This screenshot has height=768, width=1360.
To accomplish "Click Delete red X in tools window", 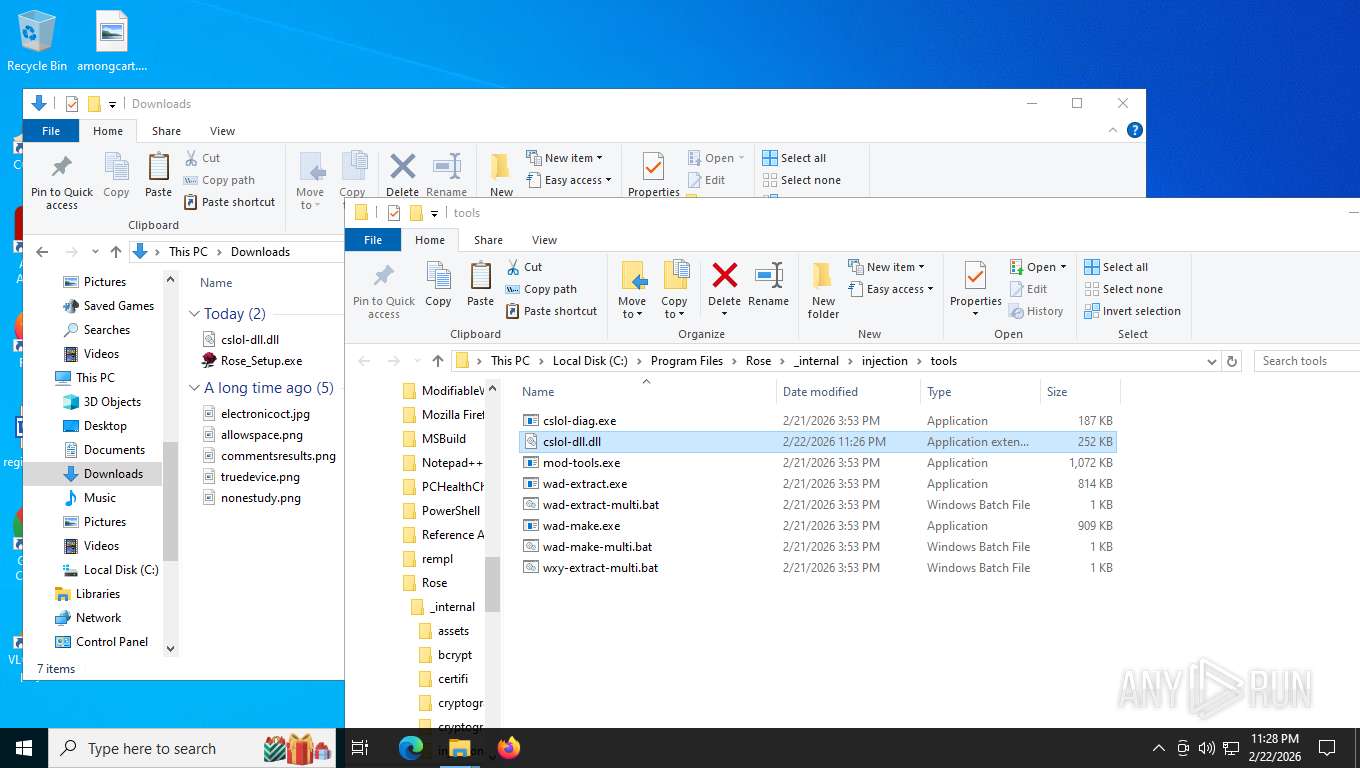I will (x=724, y=275).
